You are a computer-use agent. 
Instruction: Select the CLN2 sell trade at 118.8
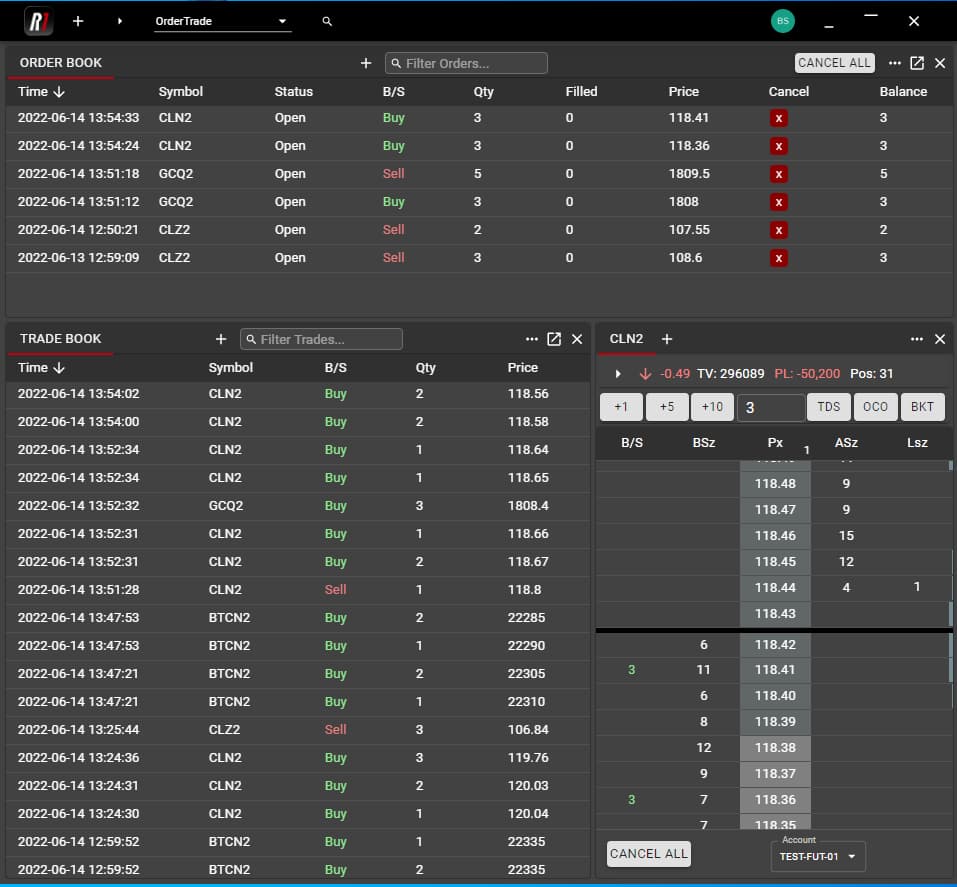click(x=298, y=590)
